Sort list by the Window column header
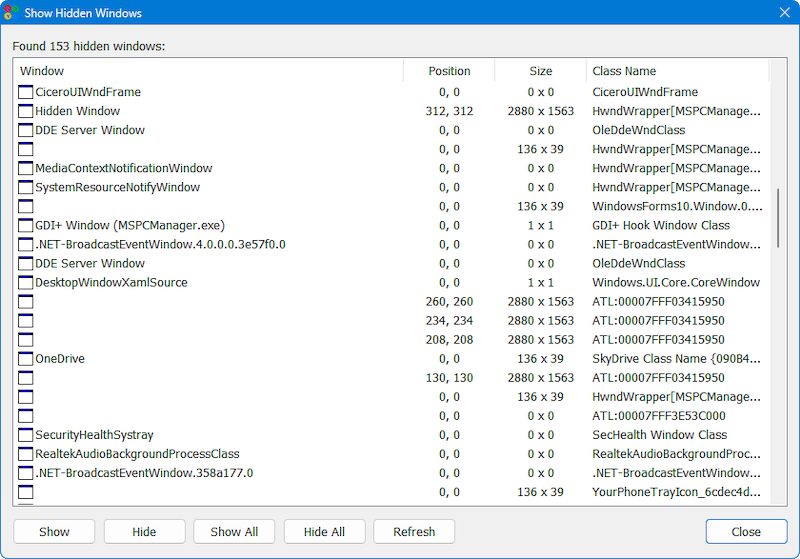The width and height of the screenshot is (800, 559). point(208,71)
